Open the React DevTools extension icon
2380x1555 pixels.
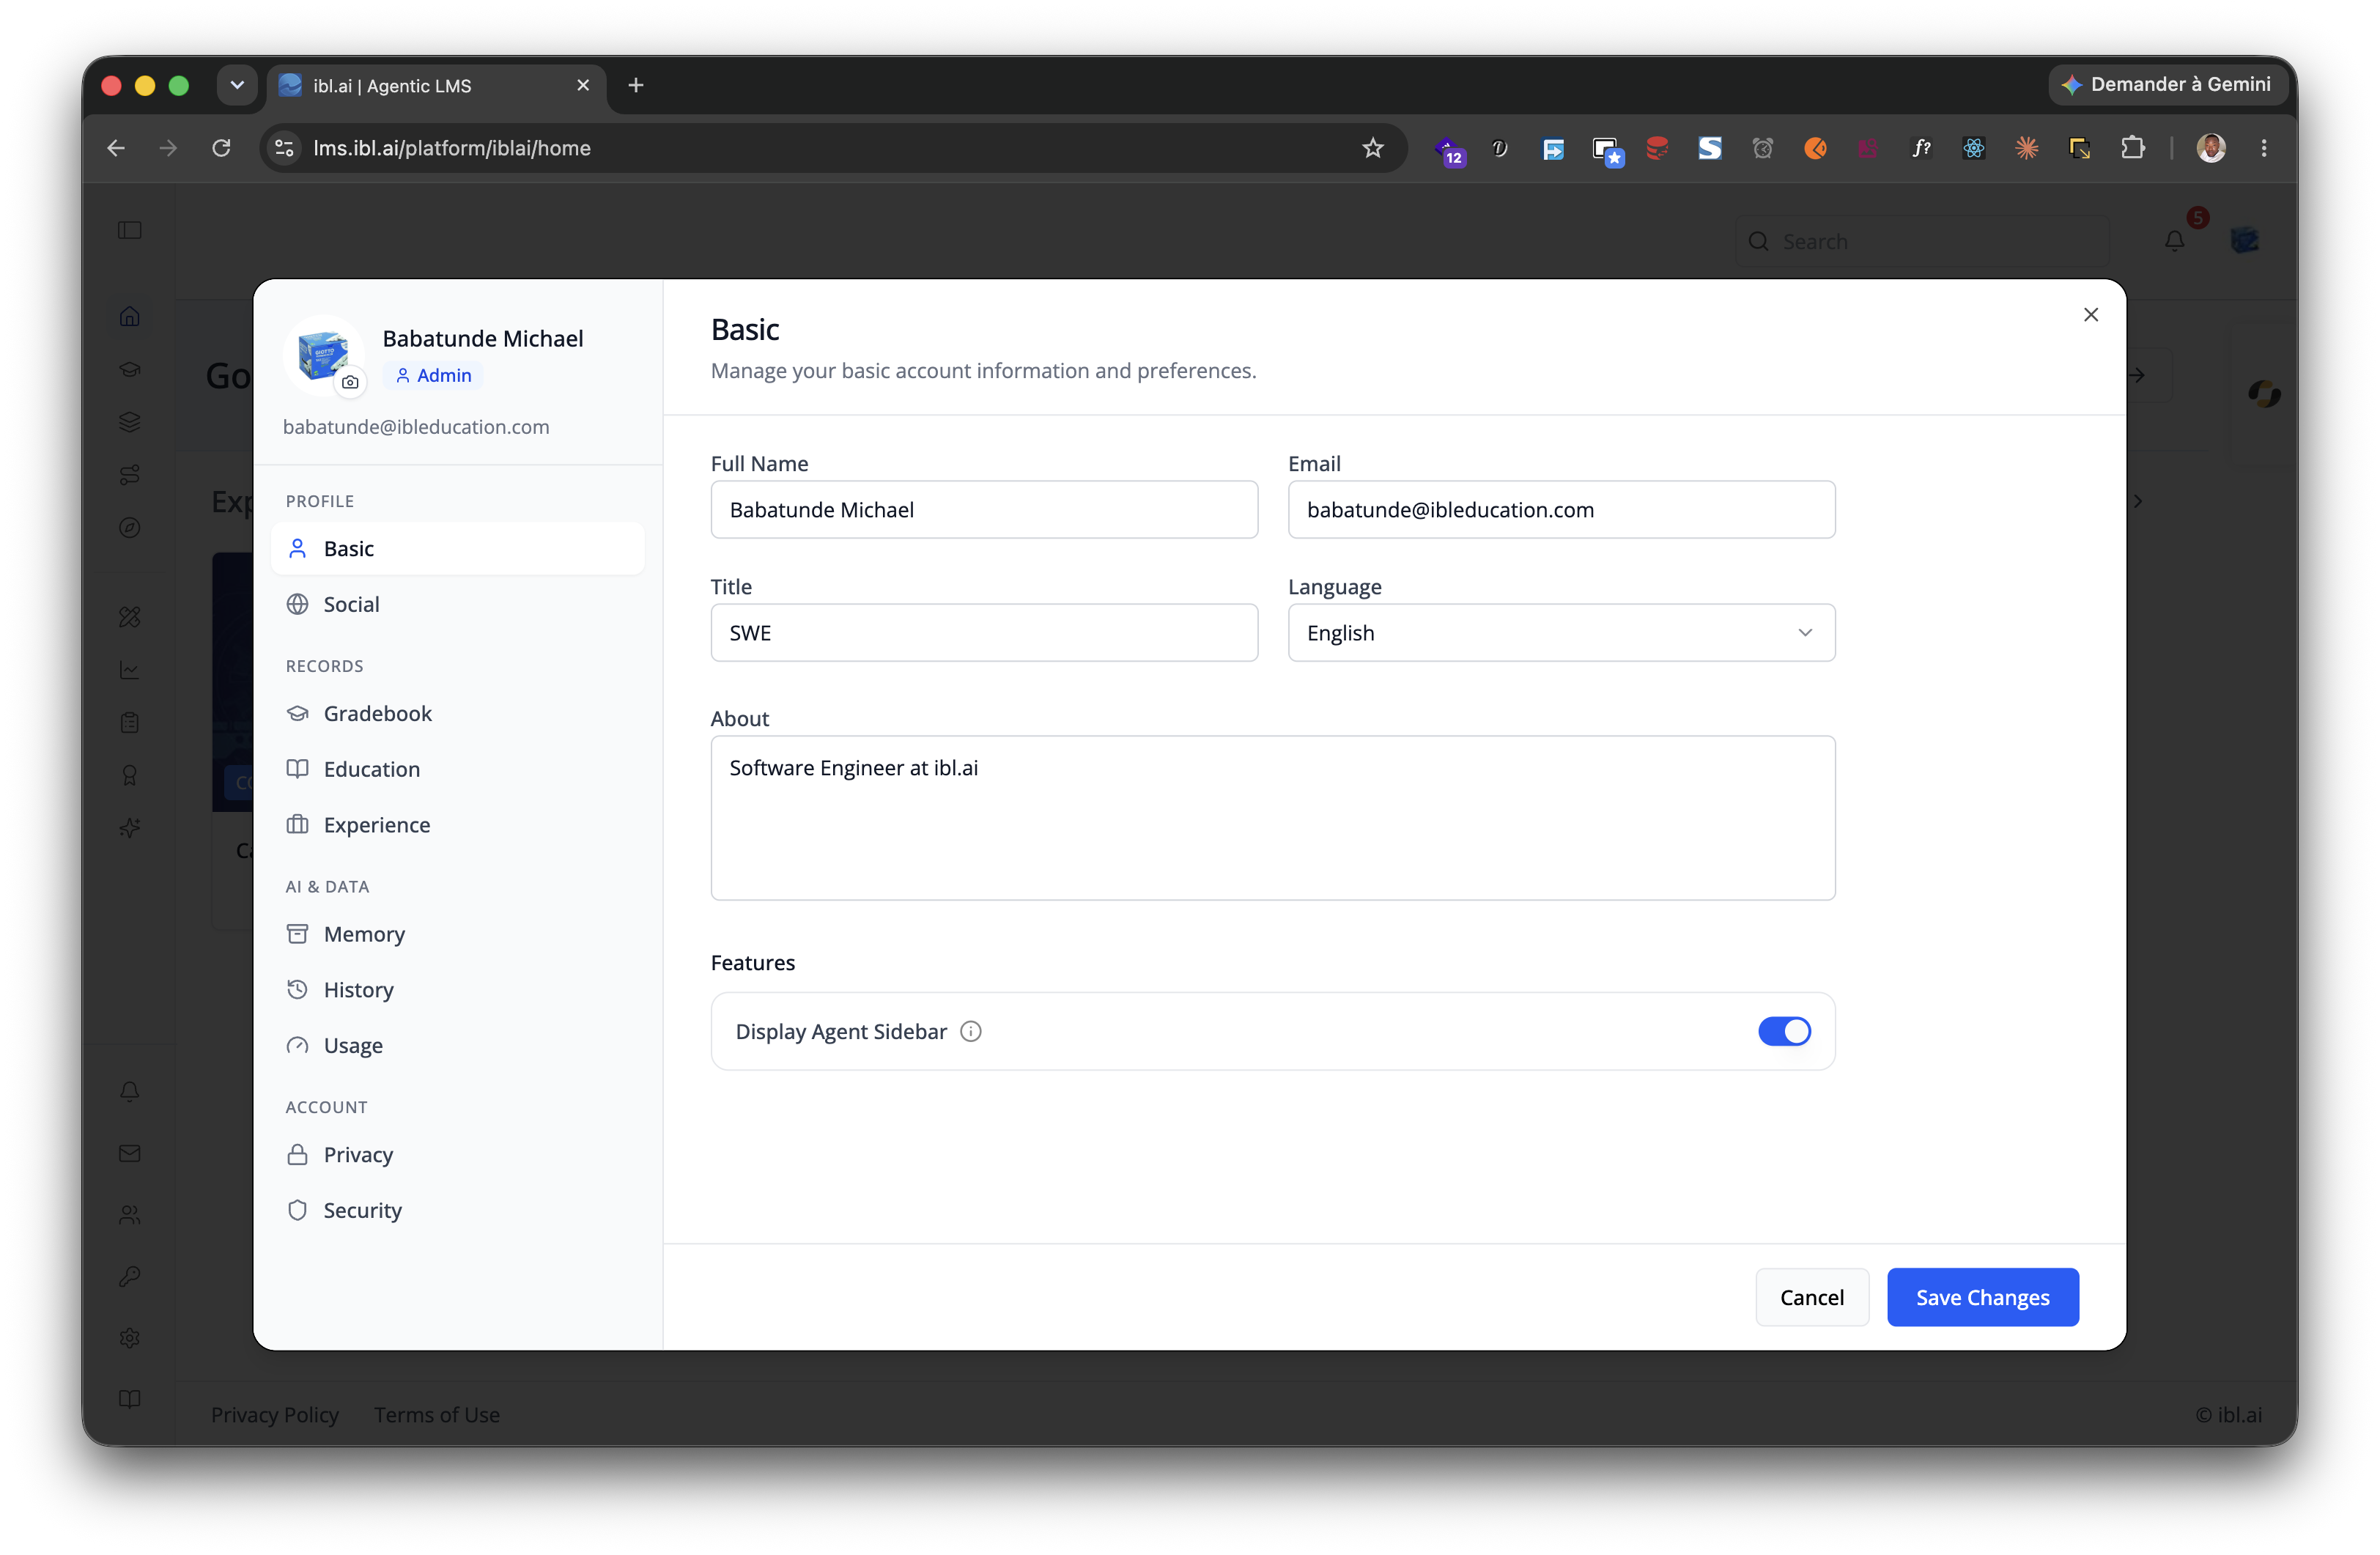click(1974, 148)
